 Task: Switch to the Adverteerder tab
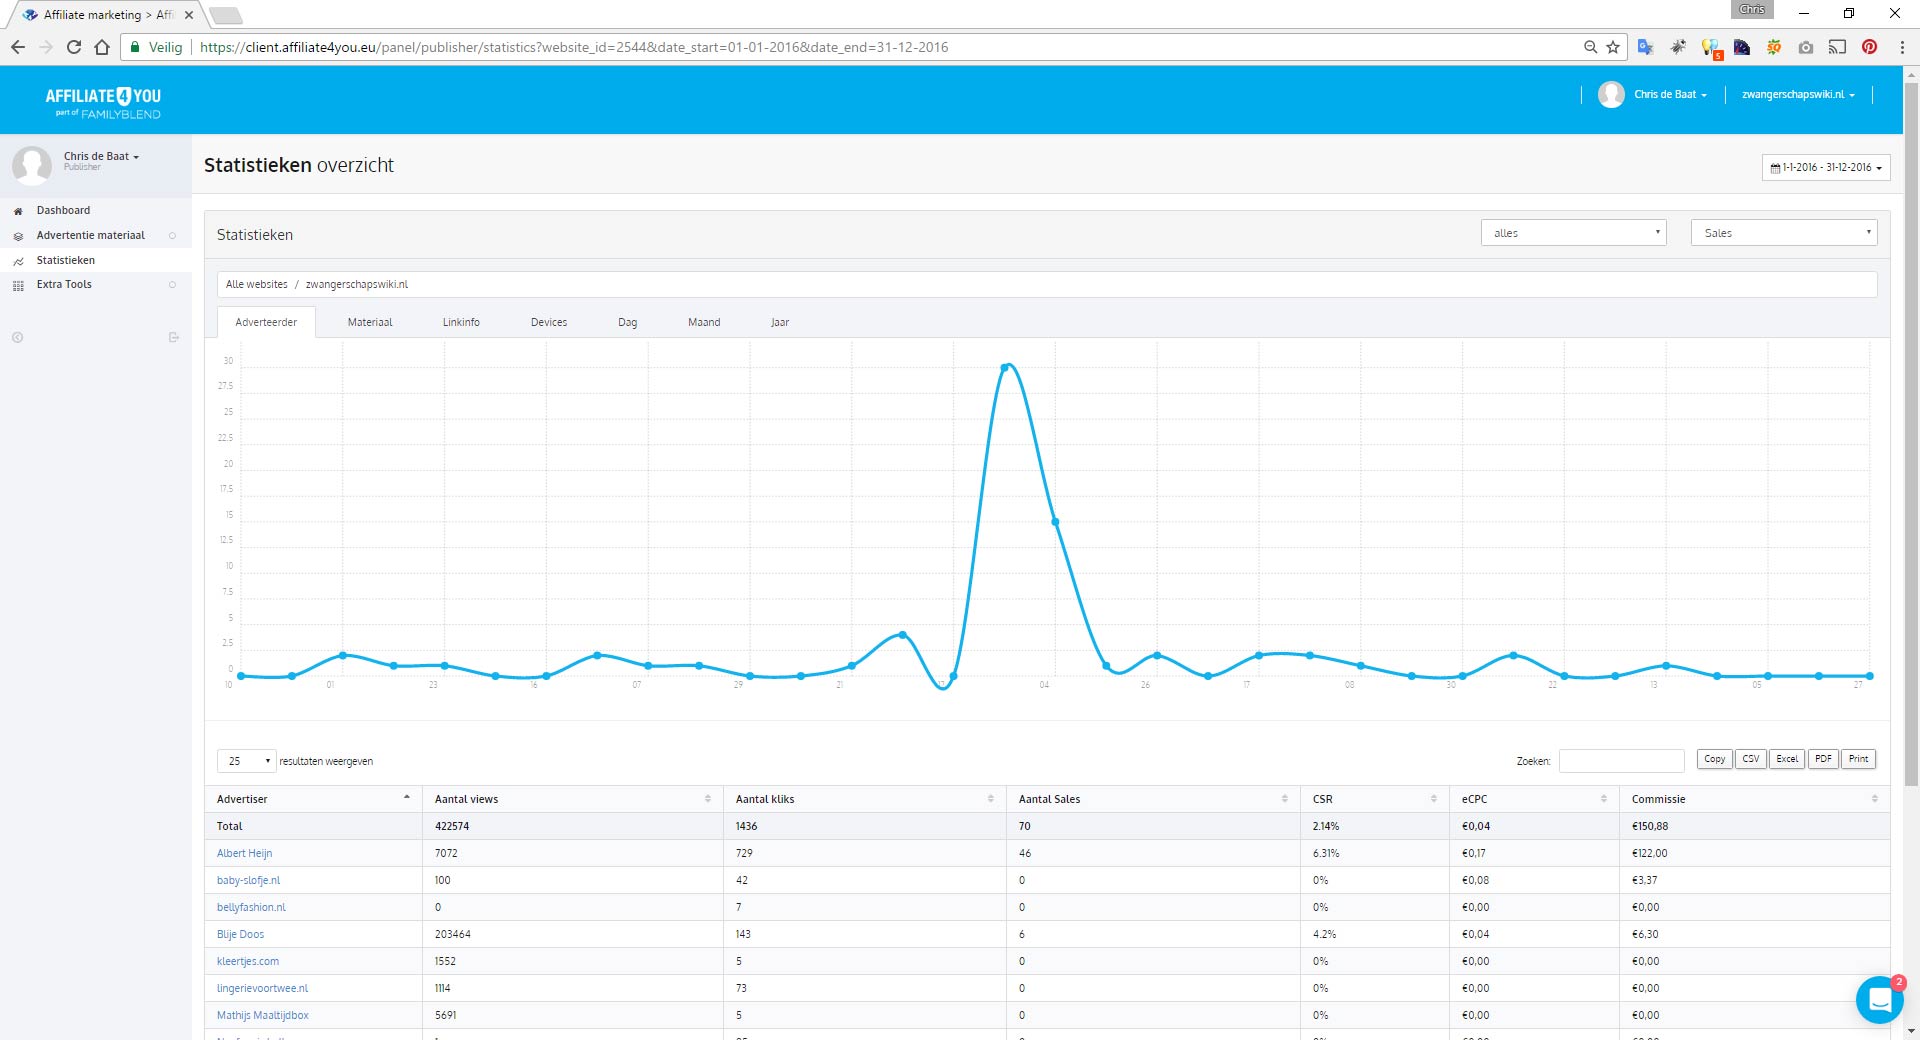pos(266,322)
